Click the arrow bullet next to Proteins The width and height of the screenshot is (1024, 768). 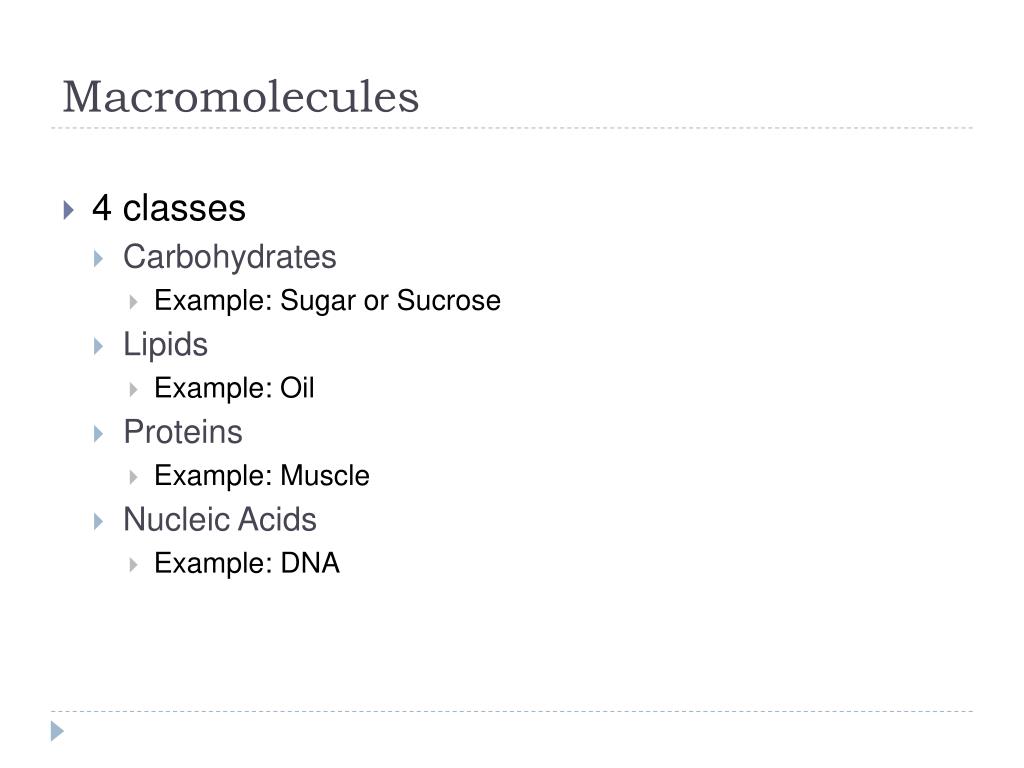[x=99, y=434]
